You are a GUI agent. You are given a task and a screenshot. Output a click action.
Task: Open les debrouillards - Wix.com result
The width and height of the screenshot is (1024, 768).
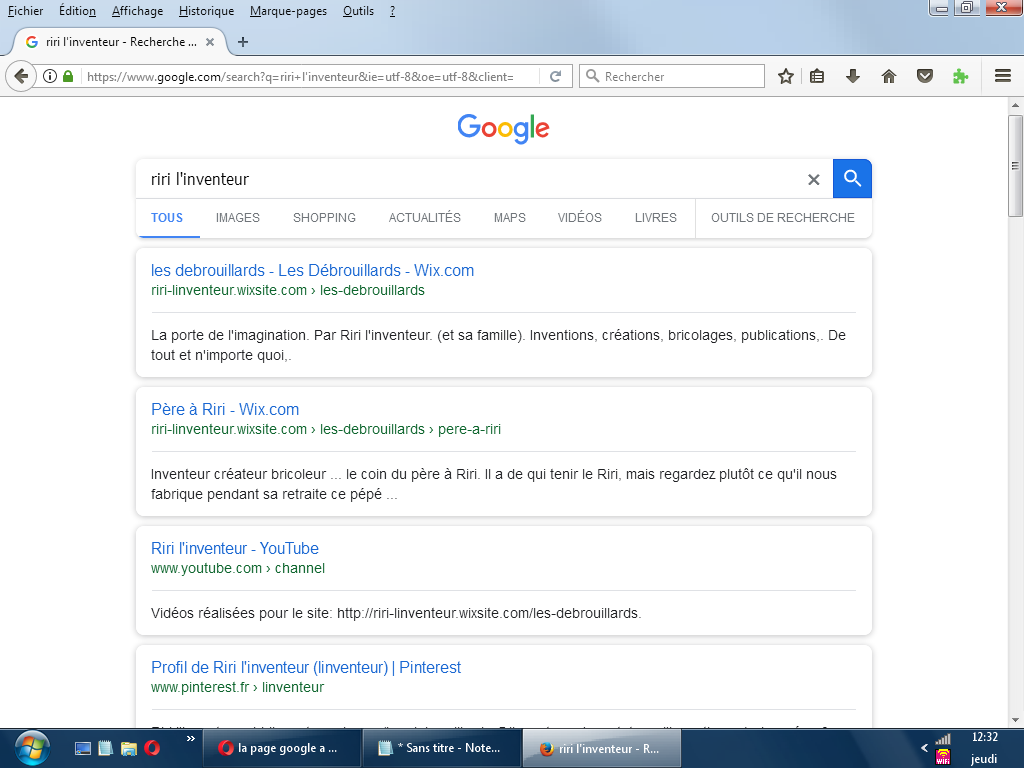(x=312, y=270)
